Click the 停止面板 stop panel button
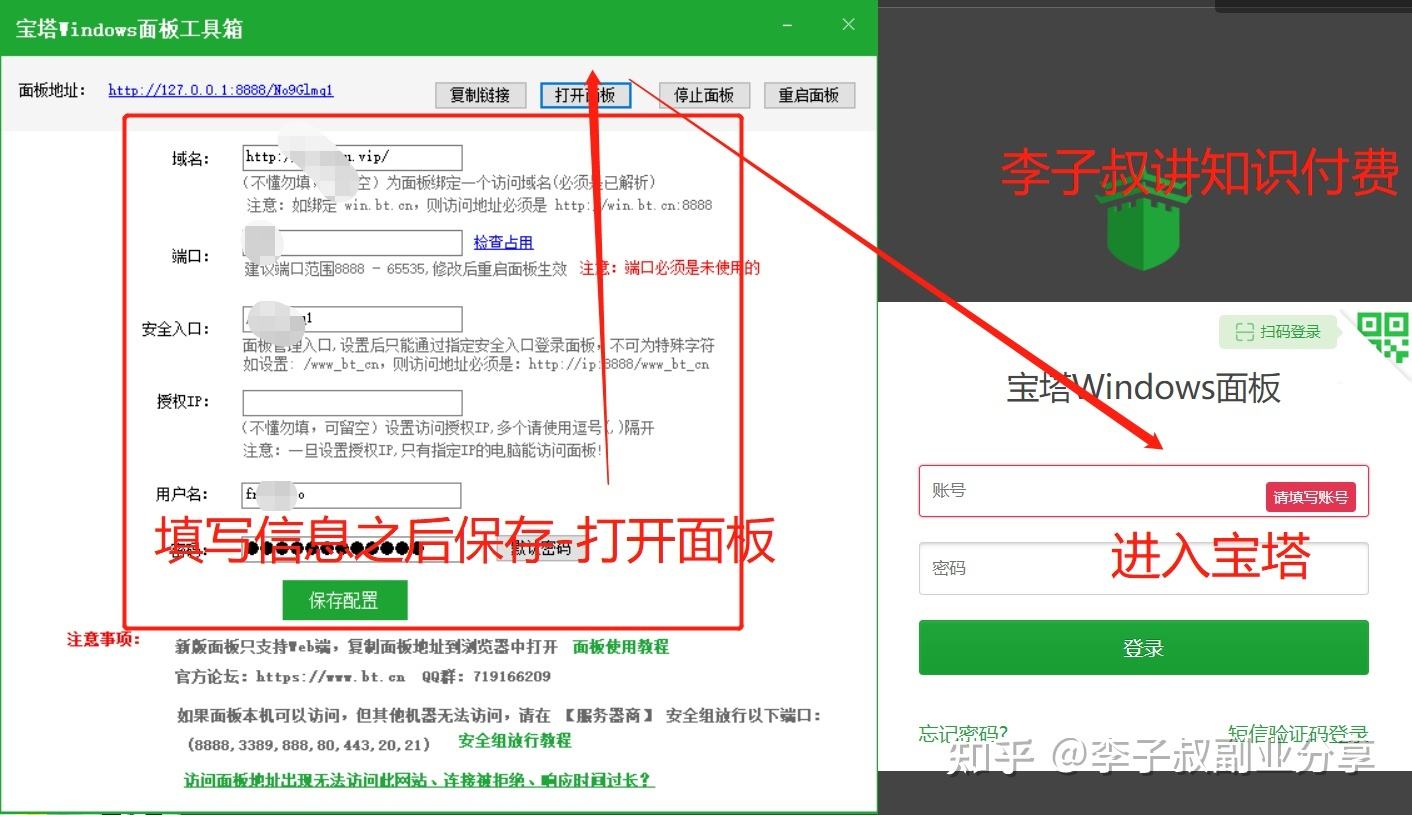The height and width of the screenshot is (815, 1412). pyautogui.click(x=704, y=95)
